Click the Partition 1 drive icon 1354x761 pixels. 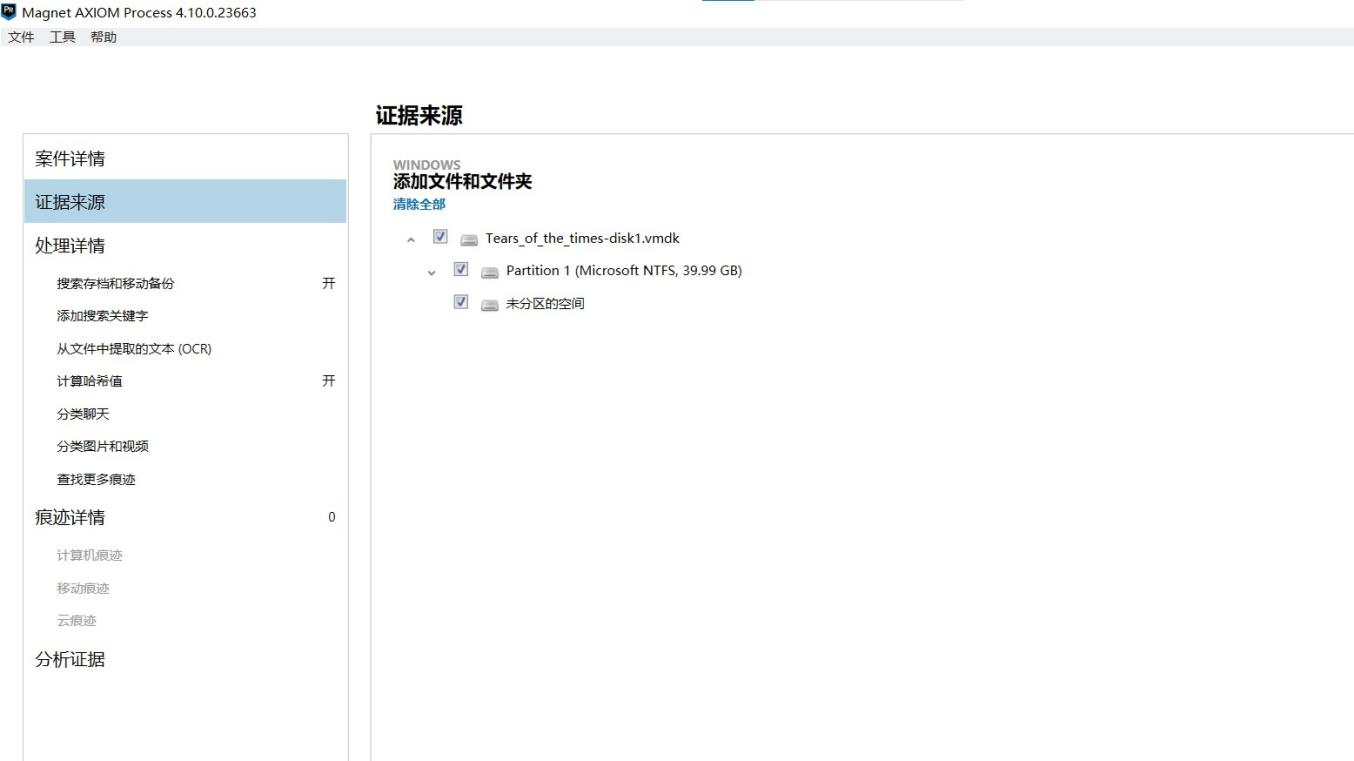pyautogui.click(x=489, y=272)
